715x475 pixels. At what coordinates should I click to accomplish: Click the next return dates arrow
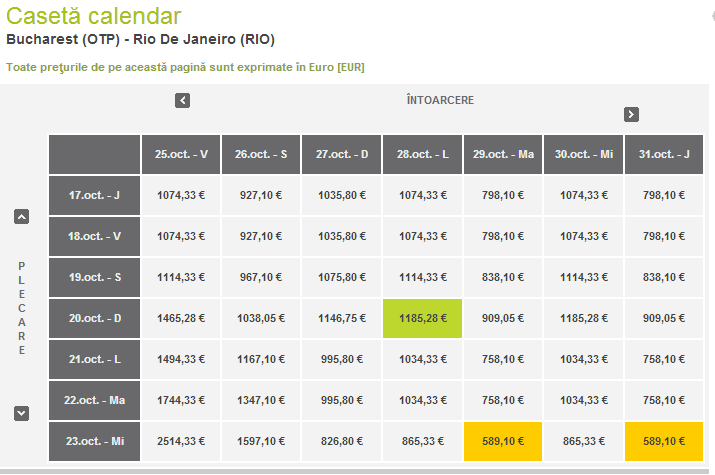click(631, 114)
